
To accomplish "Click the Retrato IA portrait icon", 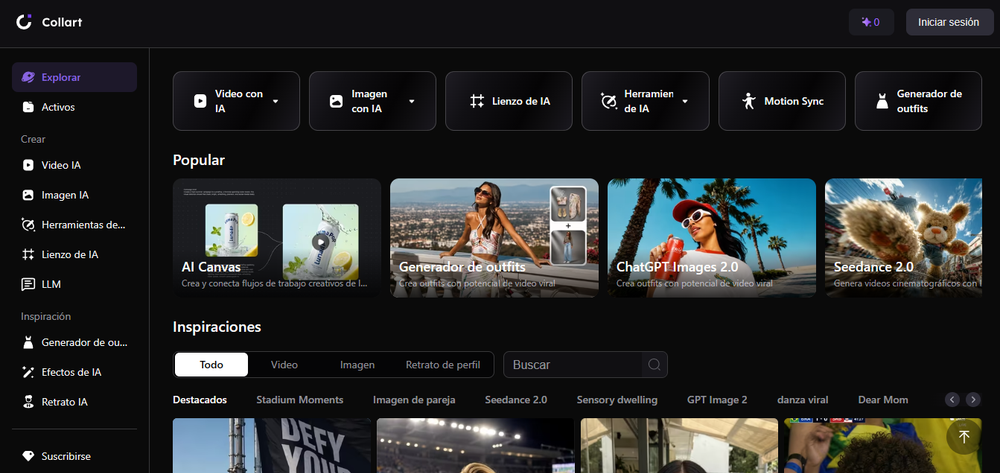I will (28, 402).
